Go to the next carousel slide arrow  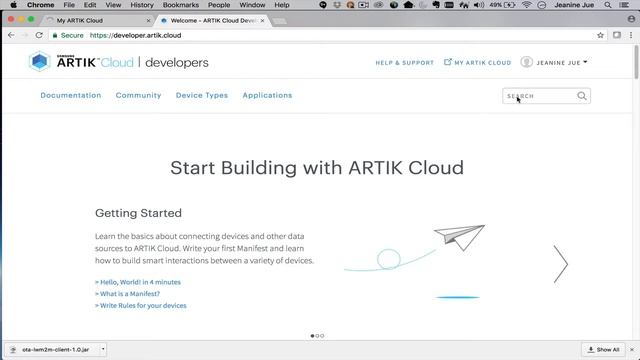[561, 264]
